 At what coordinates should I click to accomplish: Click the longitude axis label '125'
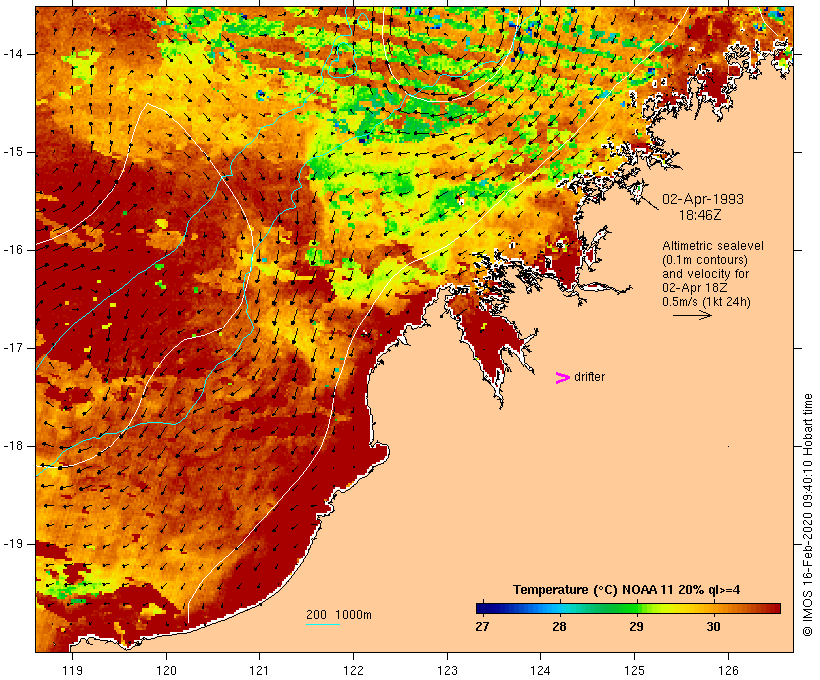pyautogui.click(x=635, y=670)
